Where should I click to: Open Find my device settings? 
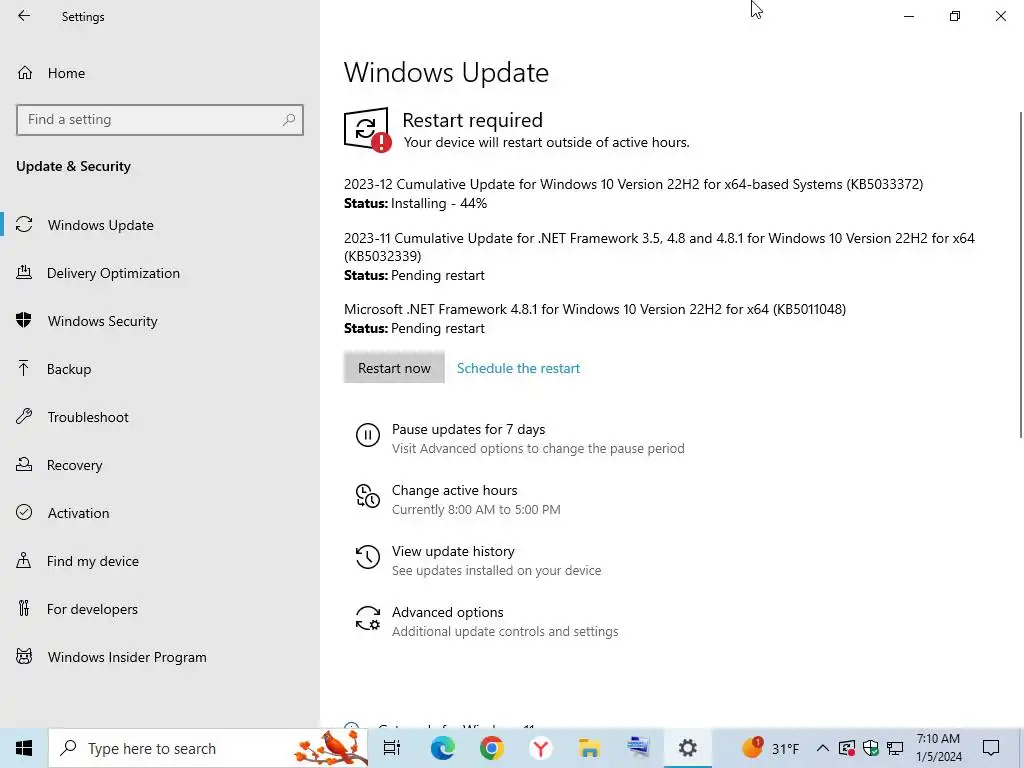point(160,561)
